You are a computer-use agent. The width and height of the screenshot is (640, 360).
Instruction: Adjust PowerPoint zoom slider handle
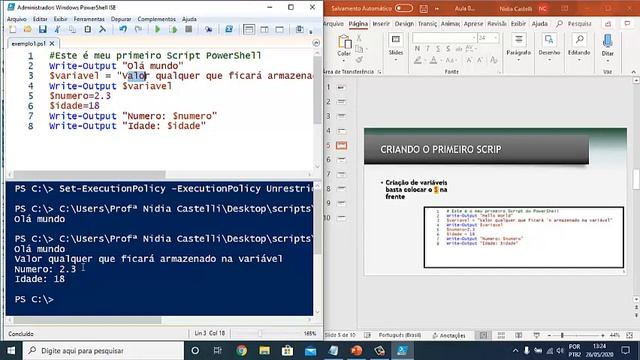click(562, 335)
